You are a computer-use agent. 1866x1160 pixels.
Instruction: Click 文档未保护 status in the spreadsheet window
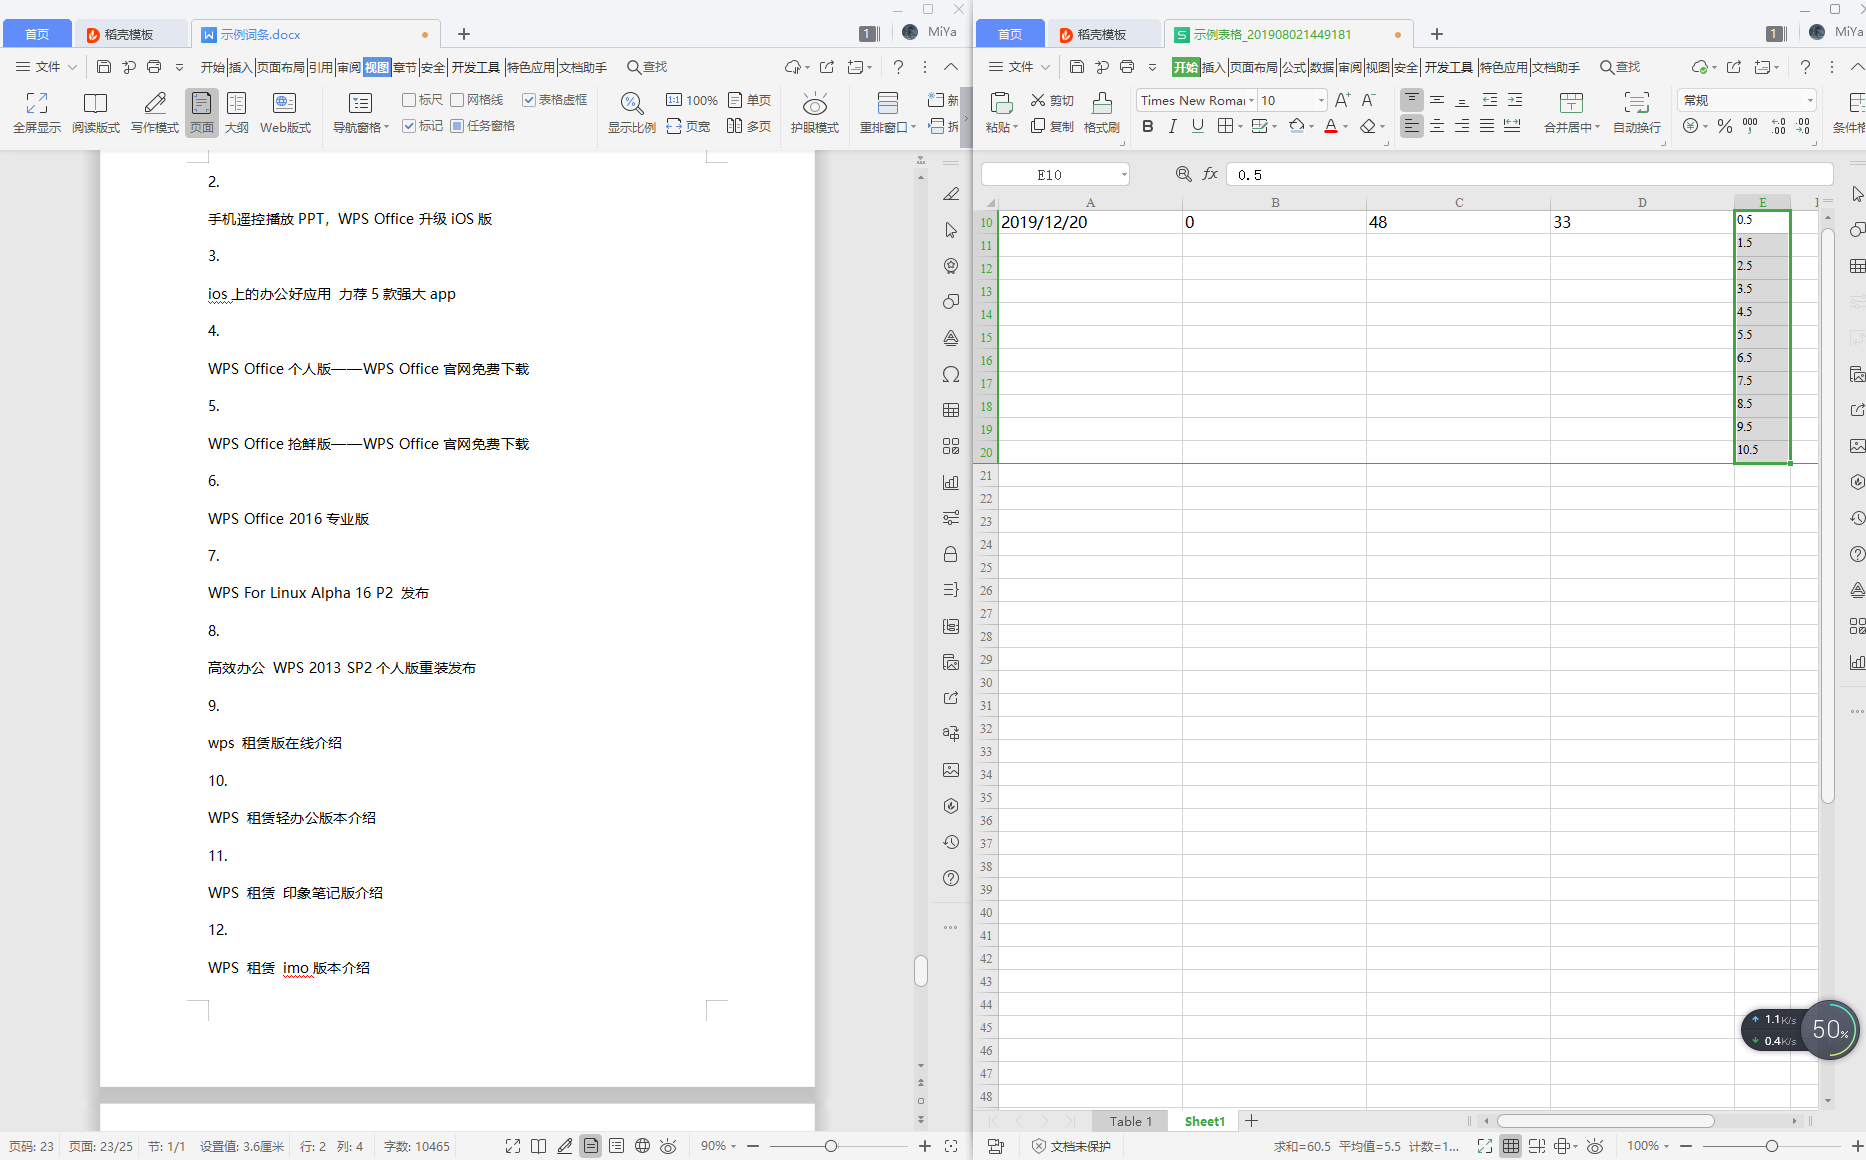pos(1071,1146)
